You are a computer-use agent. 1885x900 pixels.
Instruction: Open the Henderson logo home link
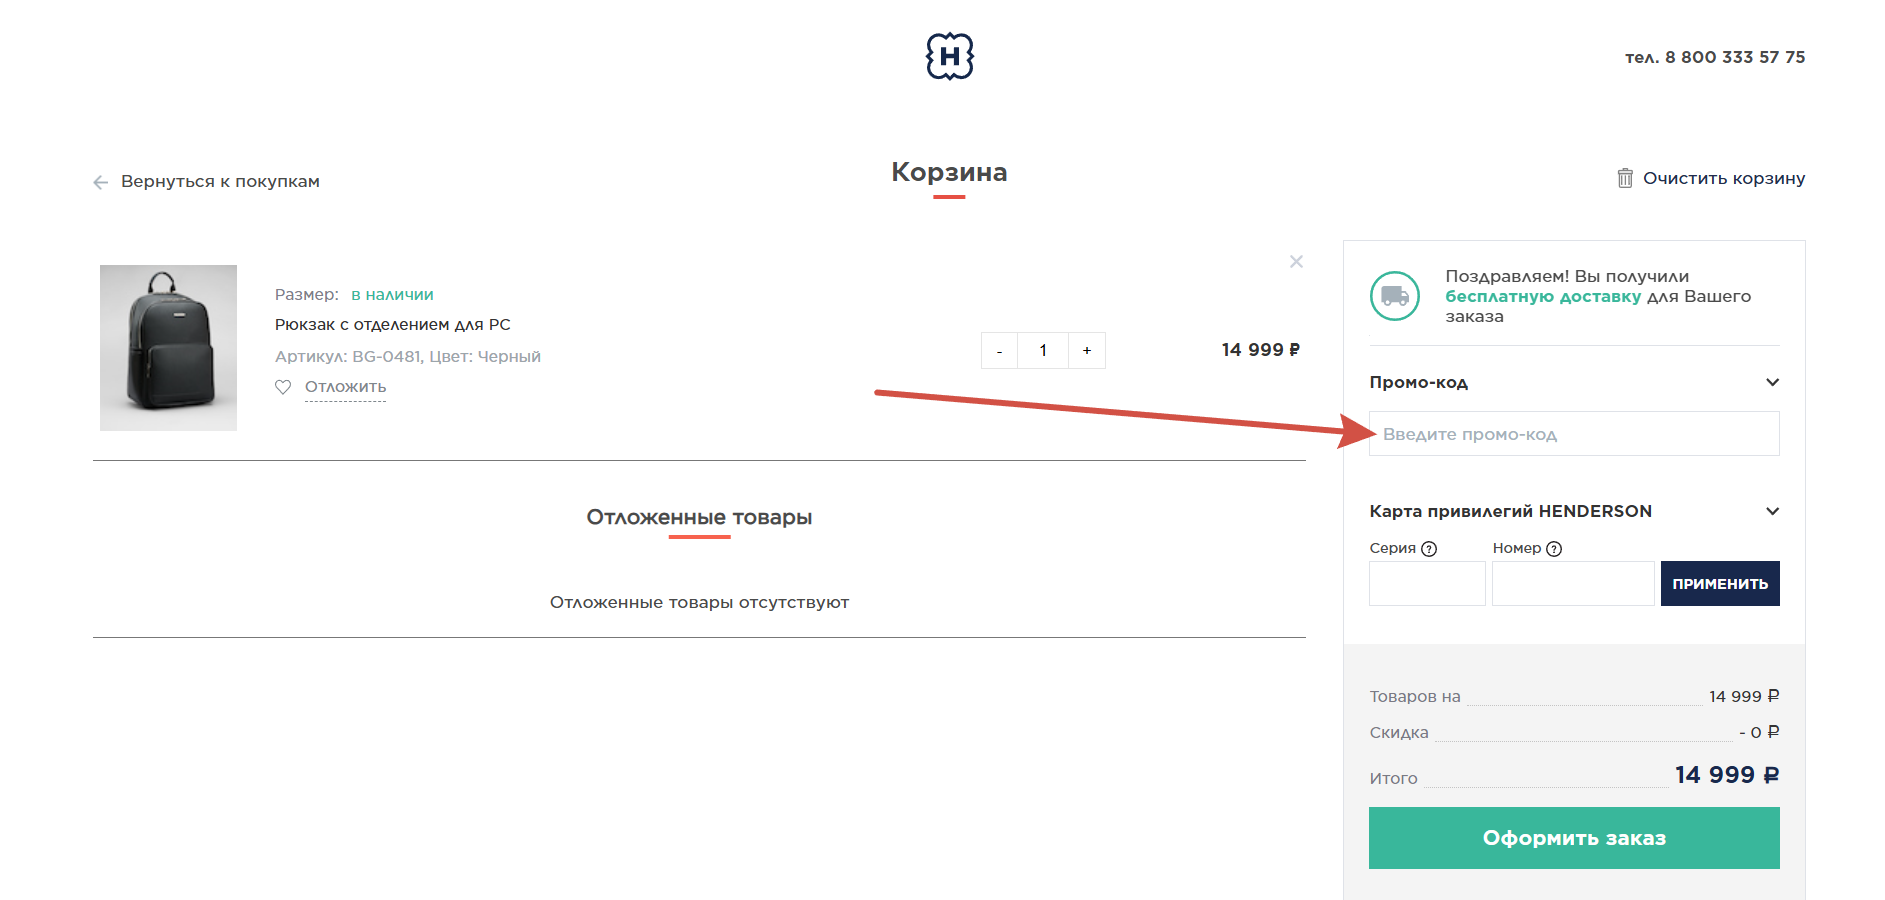949,56
